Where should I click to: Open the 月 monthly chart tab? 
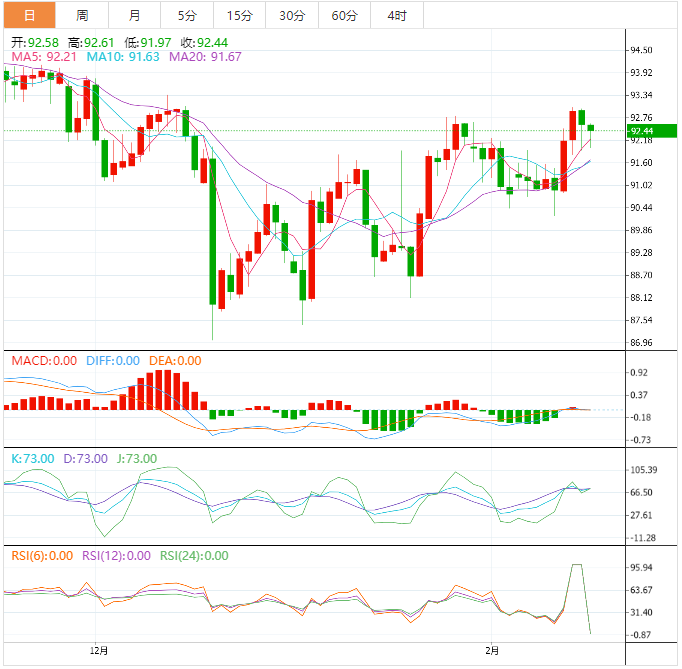pos(135,15)
